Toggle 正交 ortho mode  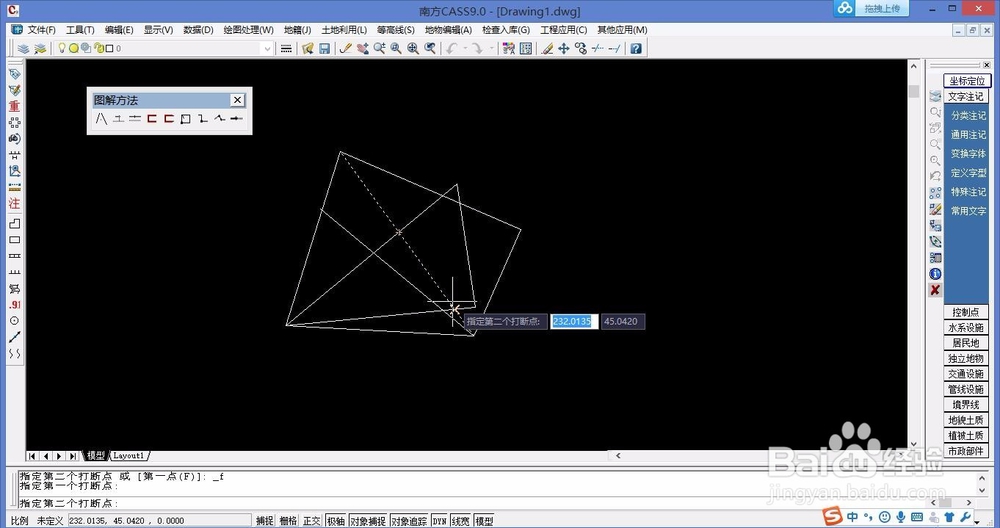click(x=312, y=521)
